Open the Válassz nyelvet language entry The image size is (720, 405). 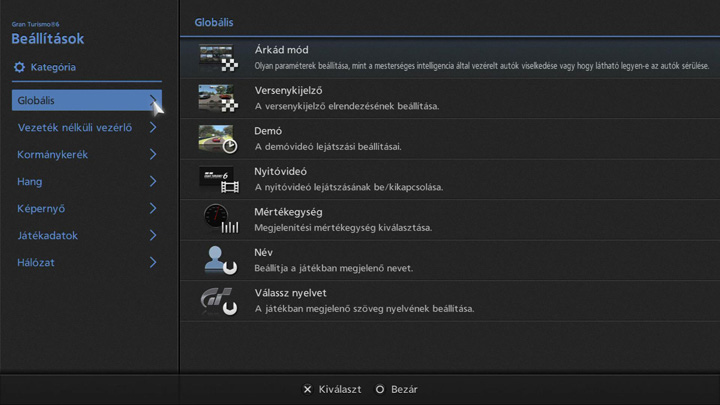(450, 300)
